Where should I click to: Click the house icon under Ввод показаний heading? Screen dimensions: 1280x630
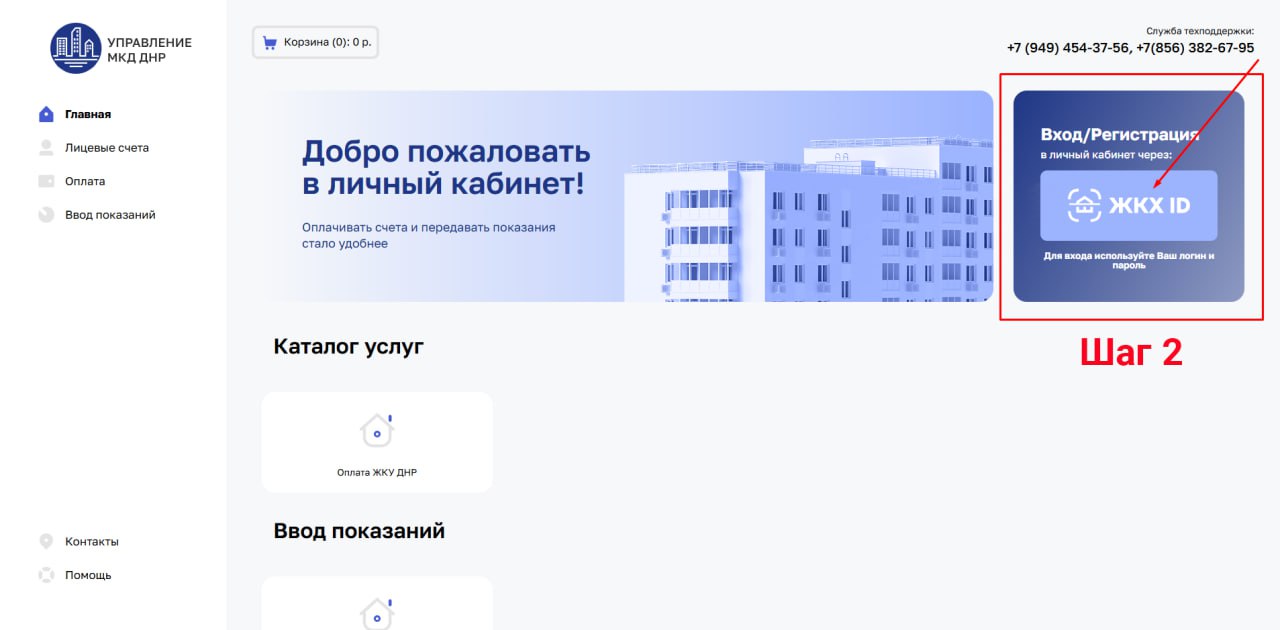(377, 612)
